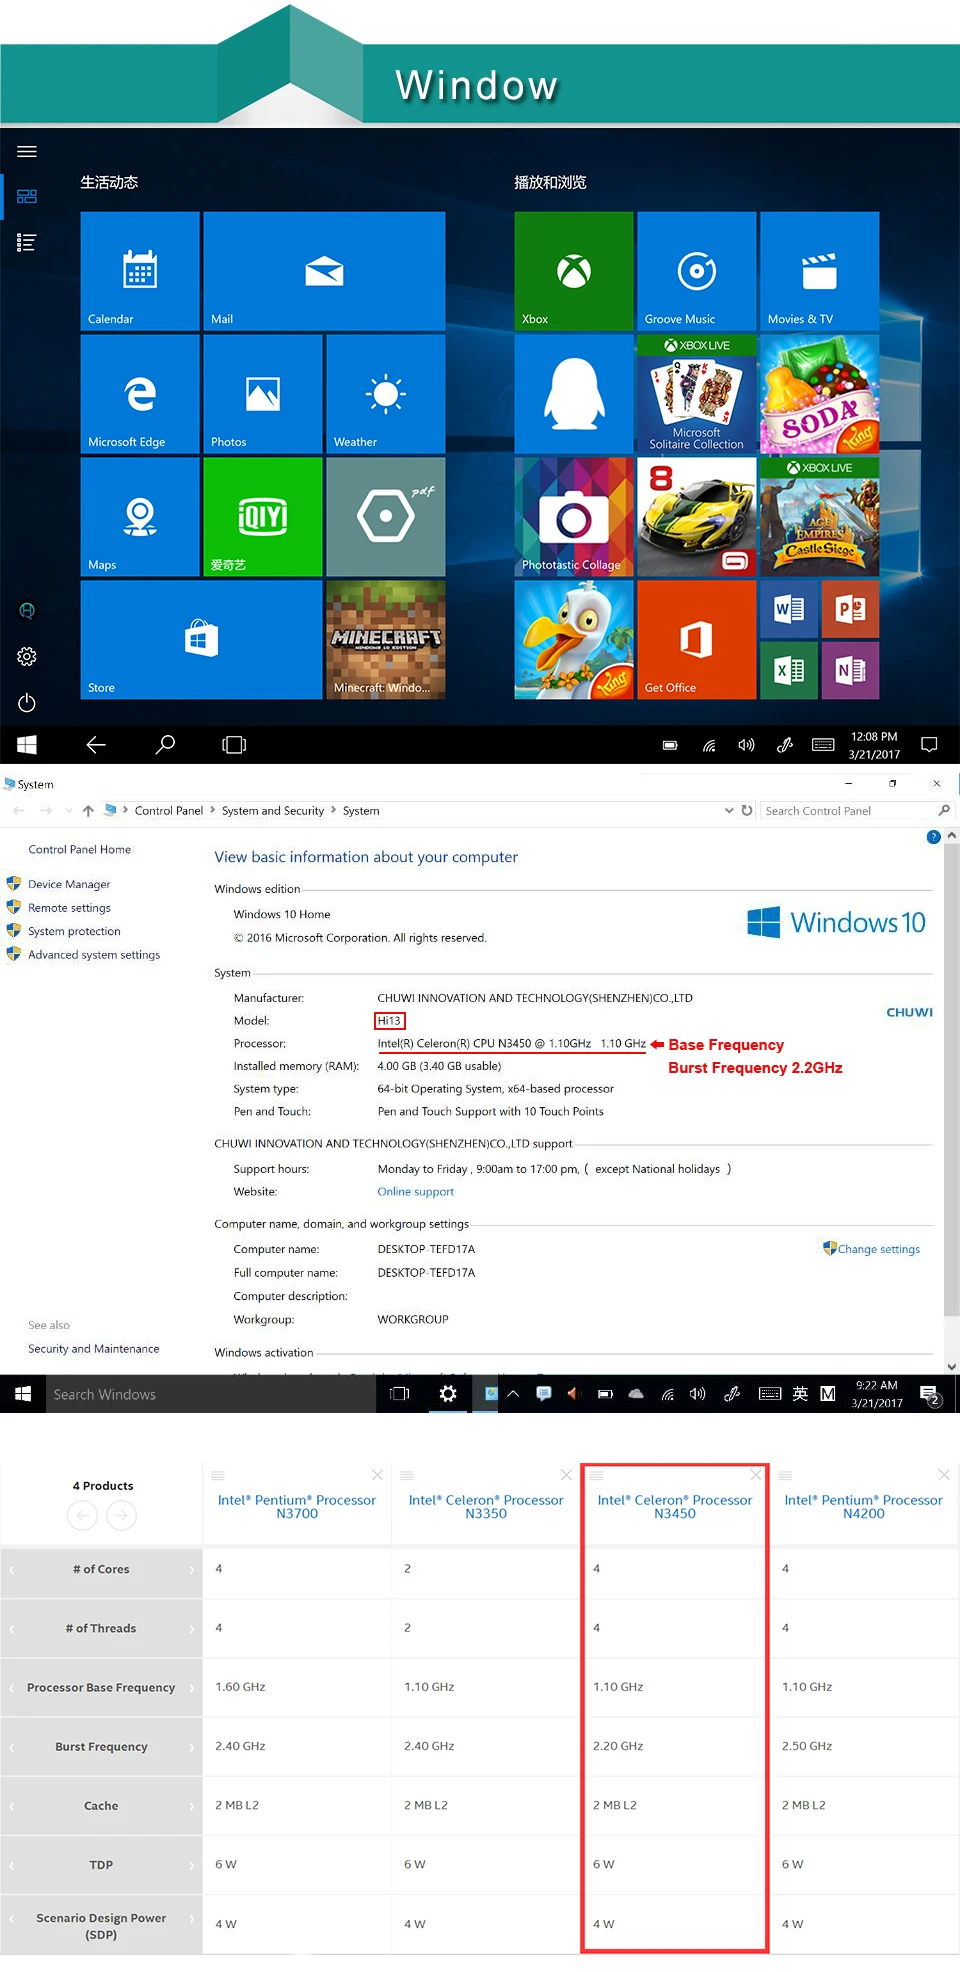Click the System window vertical scrollbar
The width and height of the screenshot is (960, 1972).
pyautogui.click(x=951, y=1079)
